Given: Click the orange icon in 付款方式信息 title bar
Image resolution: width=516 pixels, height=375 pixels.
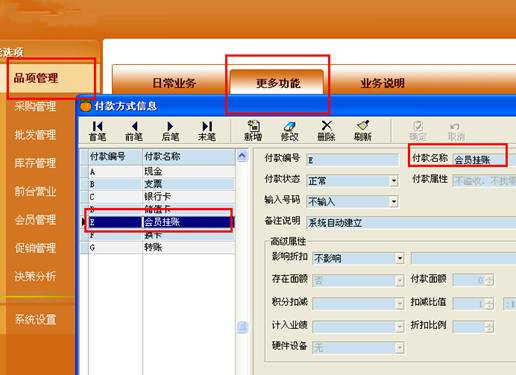Looking at the screenshot, I should tap(86, 106).
